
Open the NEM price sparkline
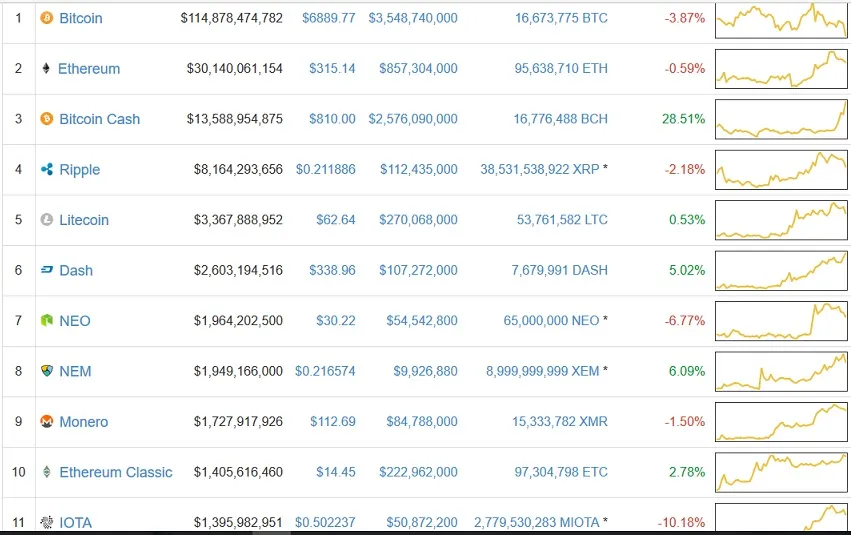point(781,372)
